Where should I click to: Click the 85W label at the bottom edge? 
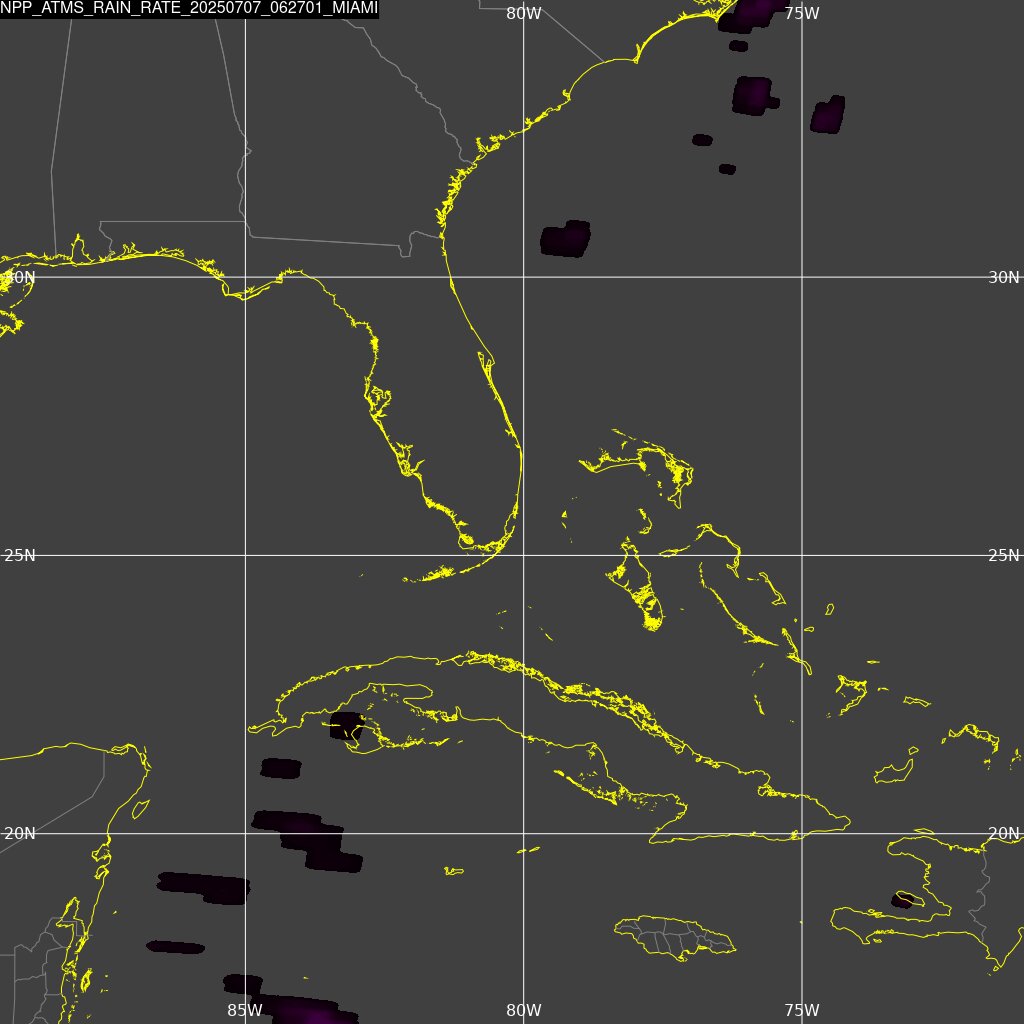point(245,1010)
